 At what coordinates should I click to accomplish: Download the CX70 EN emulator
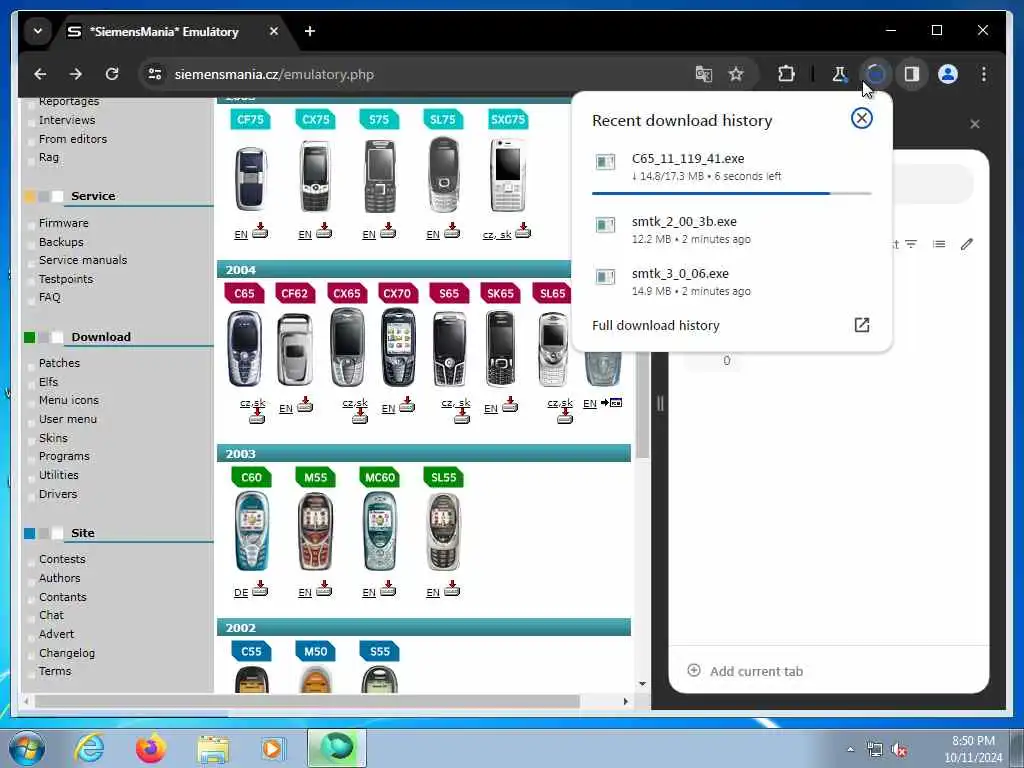(407, 406)
